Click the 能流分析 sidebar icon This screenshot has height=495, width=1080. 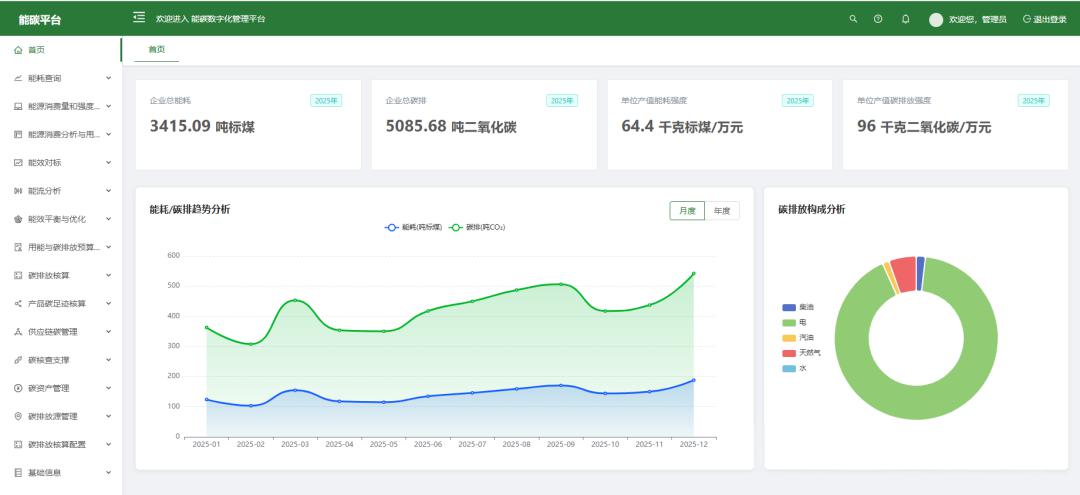click(18, 191)
